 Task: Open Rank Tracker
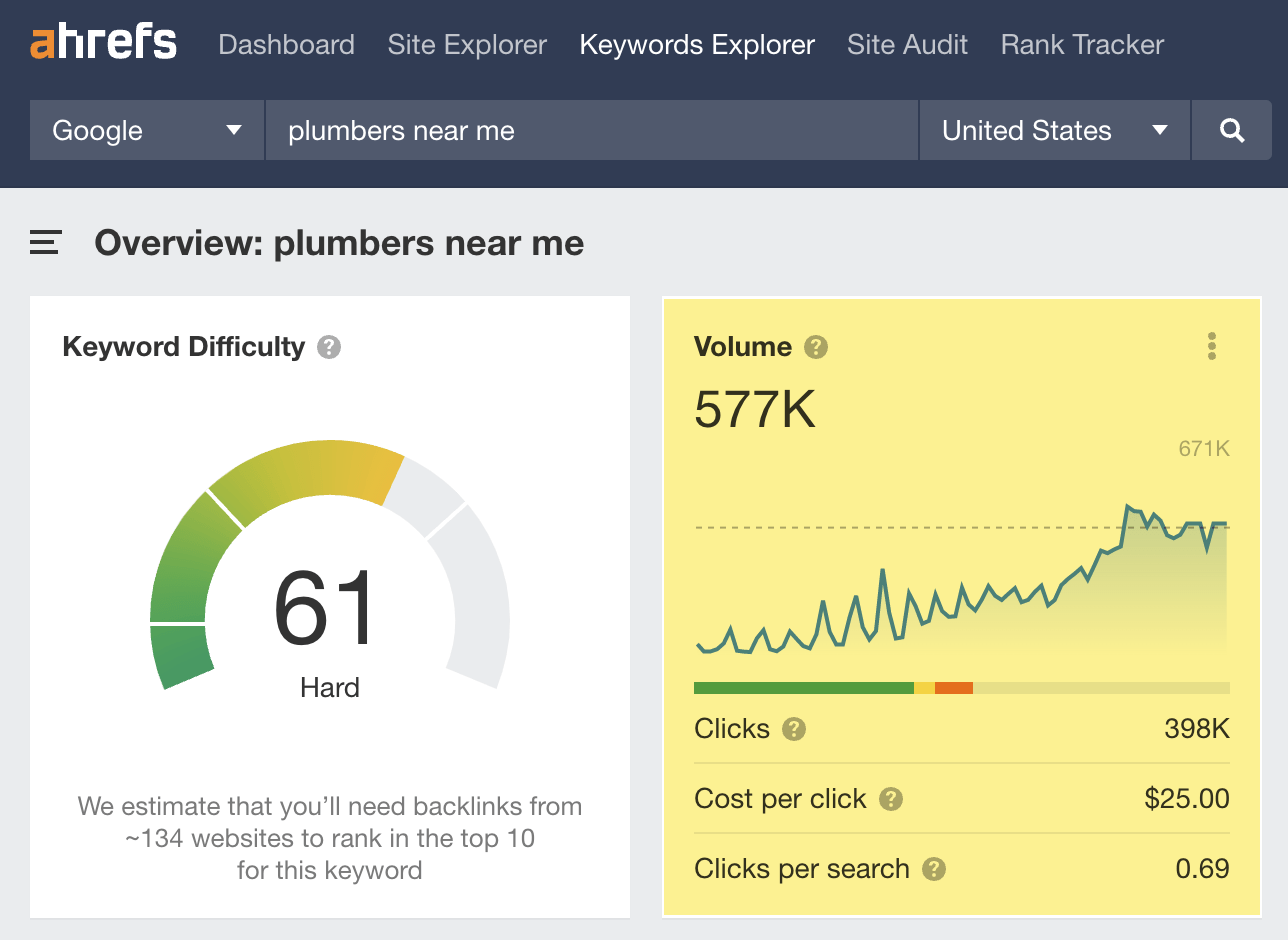click(1081, 44)
